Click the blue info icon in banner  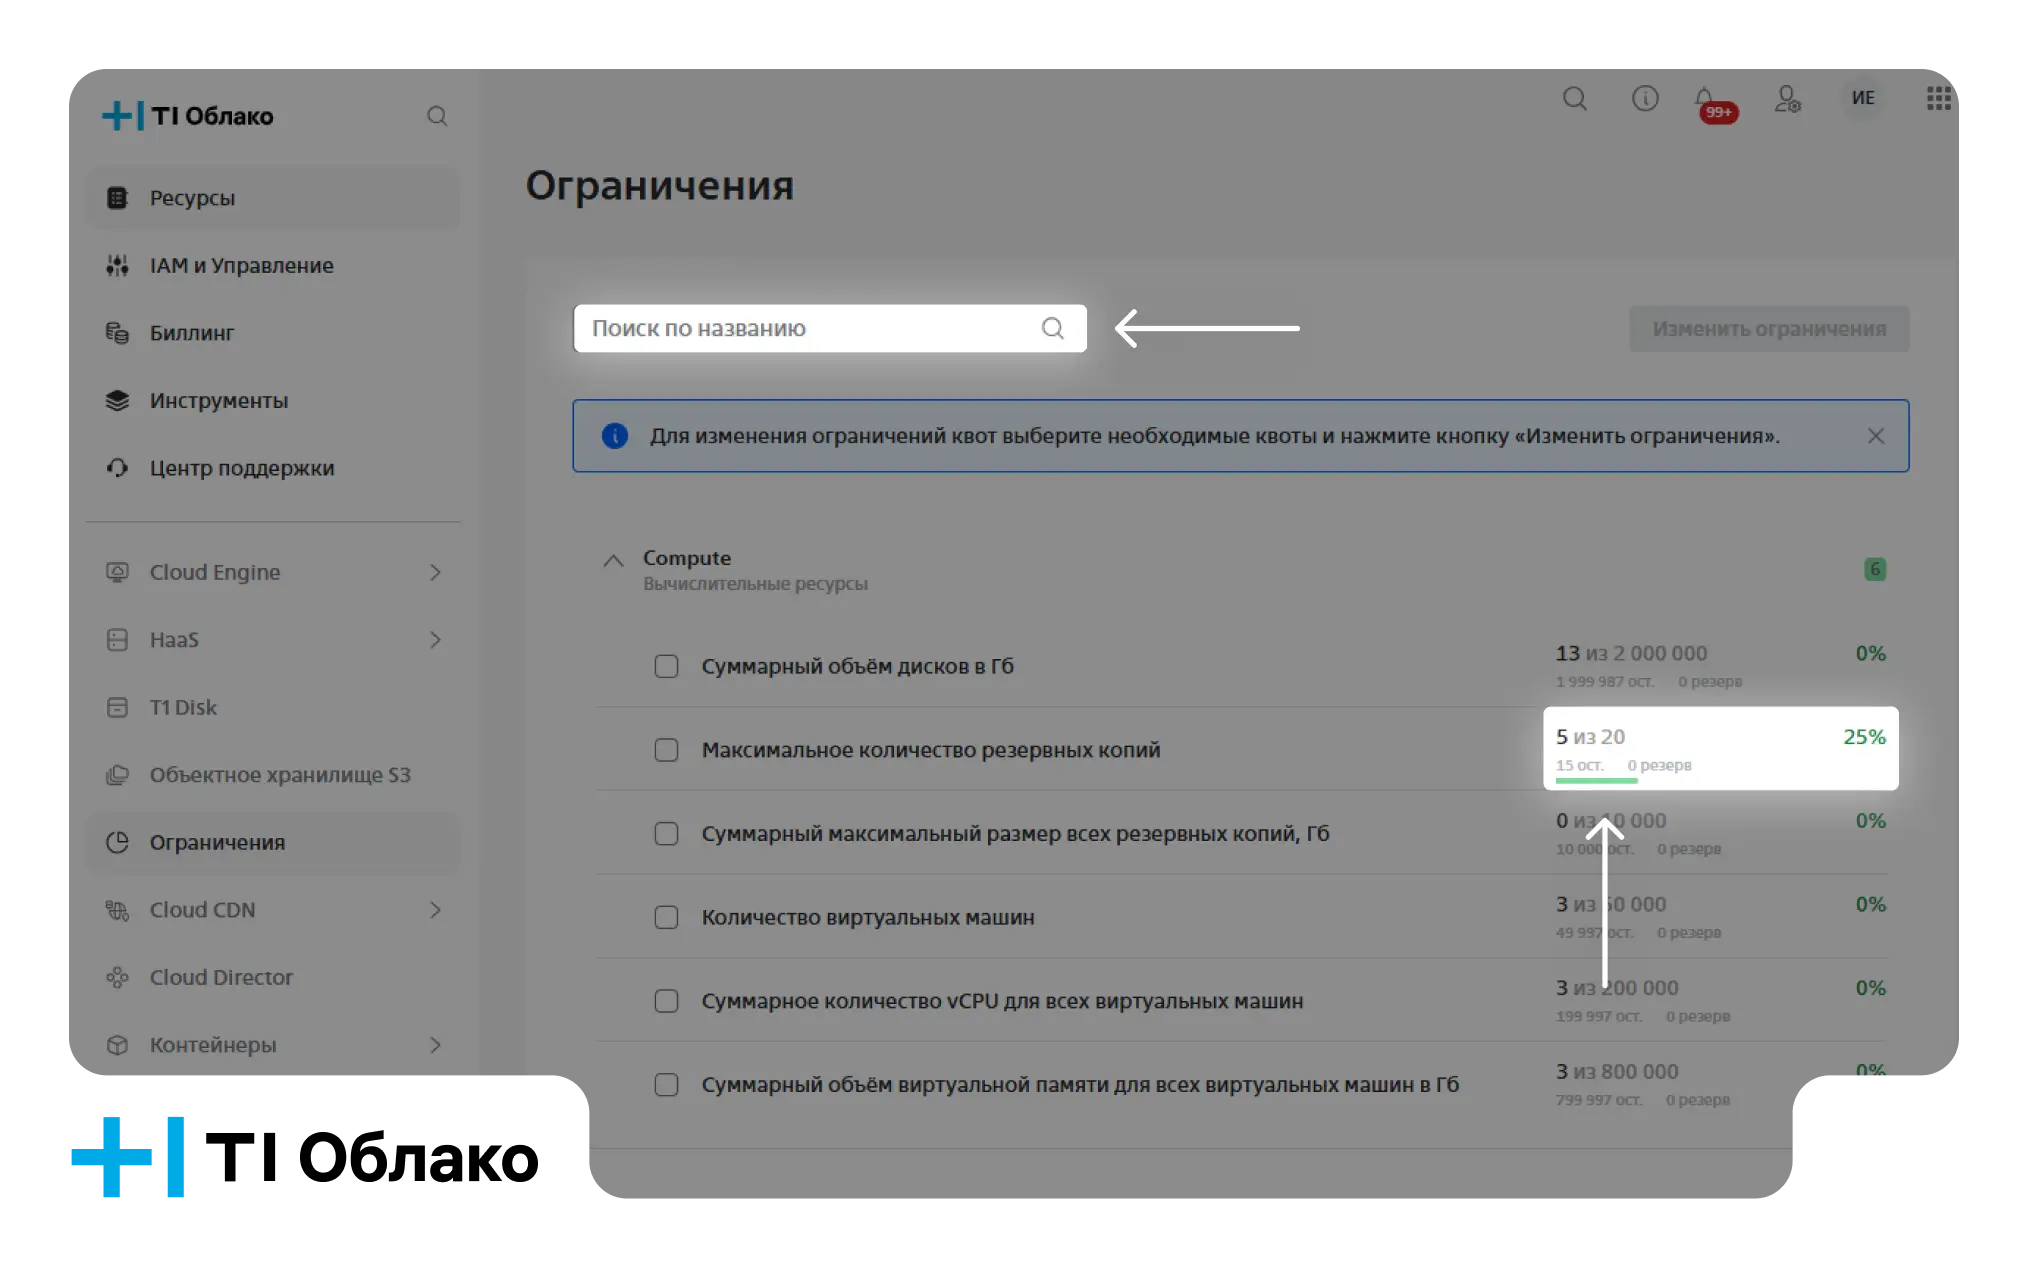(x=615, y=436)
